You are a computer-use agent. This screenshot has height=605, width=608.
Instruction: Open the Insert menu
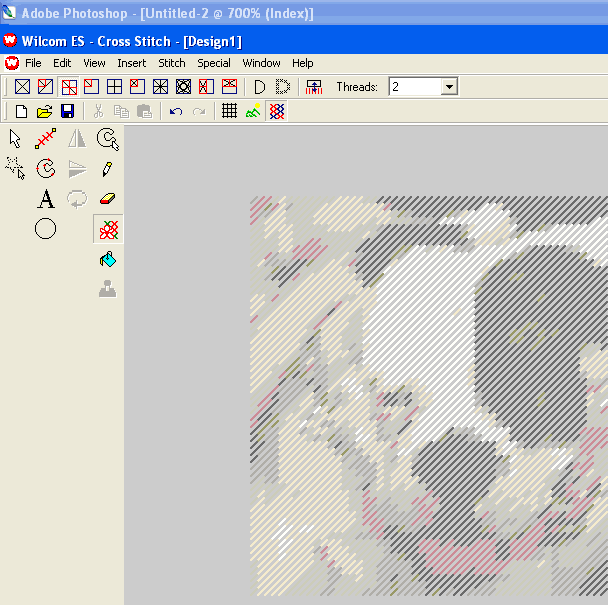pyautogui.click(x=132, y=63)
